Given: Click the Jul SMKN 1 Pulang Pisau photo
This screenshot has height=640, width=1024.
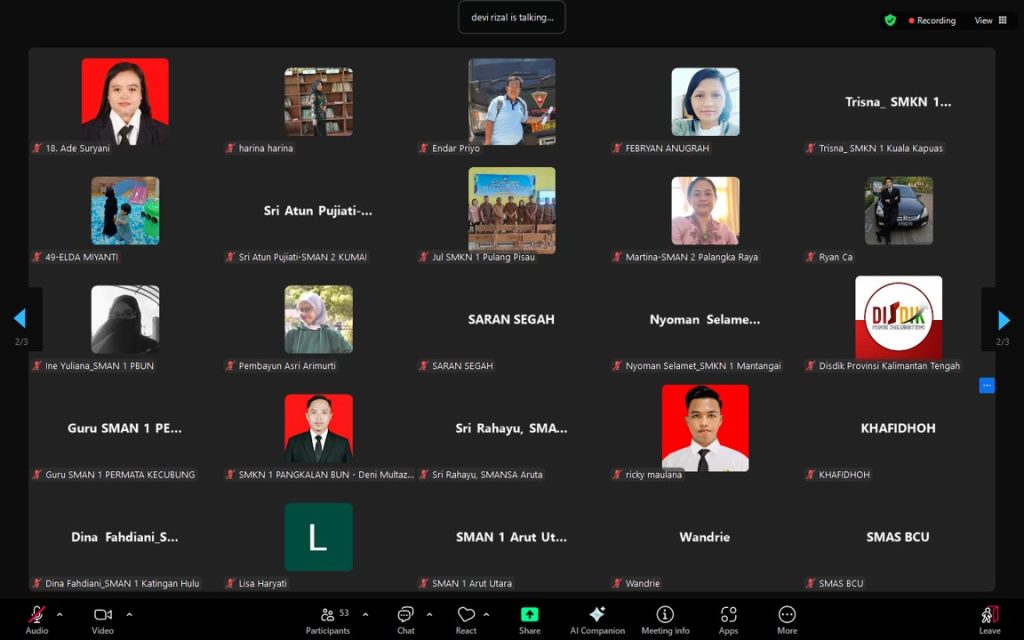Looking at the screenshot, I should tap(512, 210).
